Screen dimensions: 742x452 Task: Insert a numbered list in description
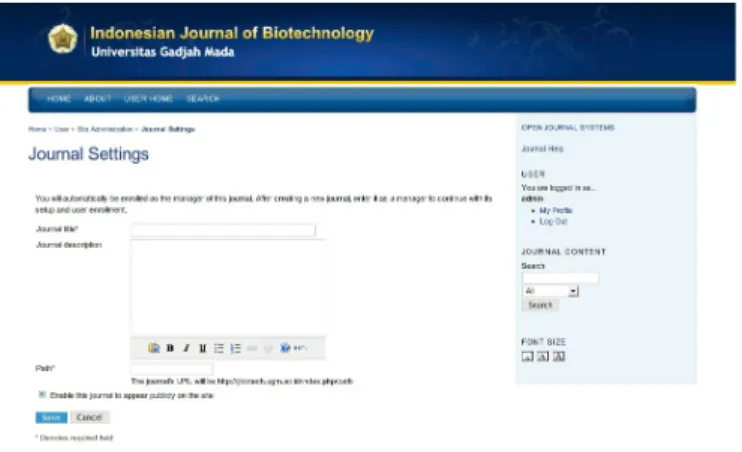click(235, 348)
